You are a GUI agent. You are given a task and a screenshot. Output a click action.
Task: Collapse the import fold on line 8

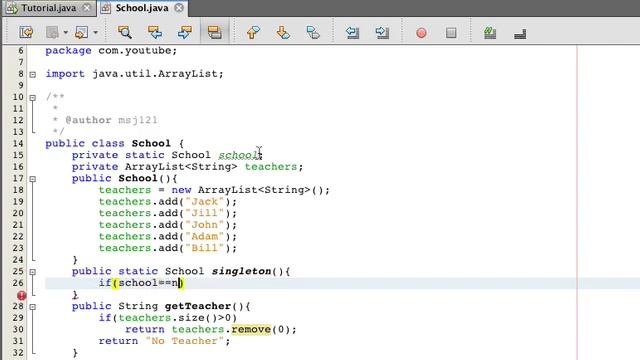pyautogui.click(x=33, y=75)
